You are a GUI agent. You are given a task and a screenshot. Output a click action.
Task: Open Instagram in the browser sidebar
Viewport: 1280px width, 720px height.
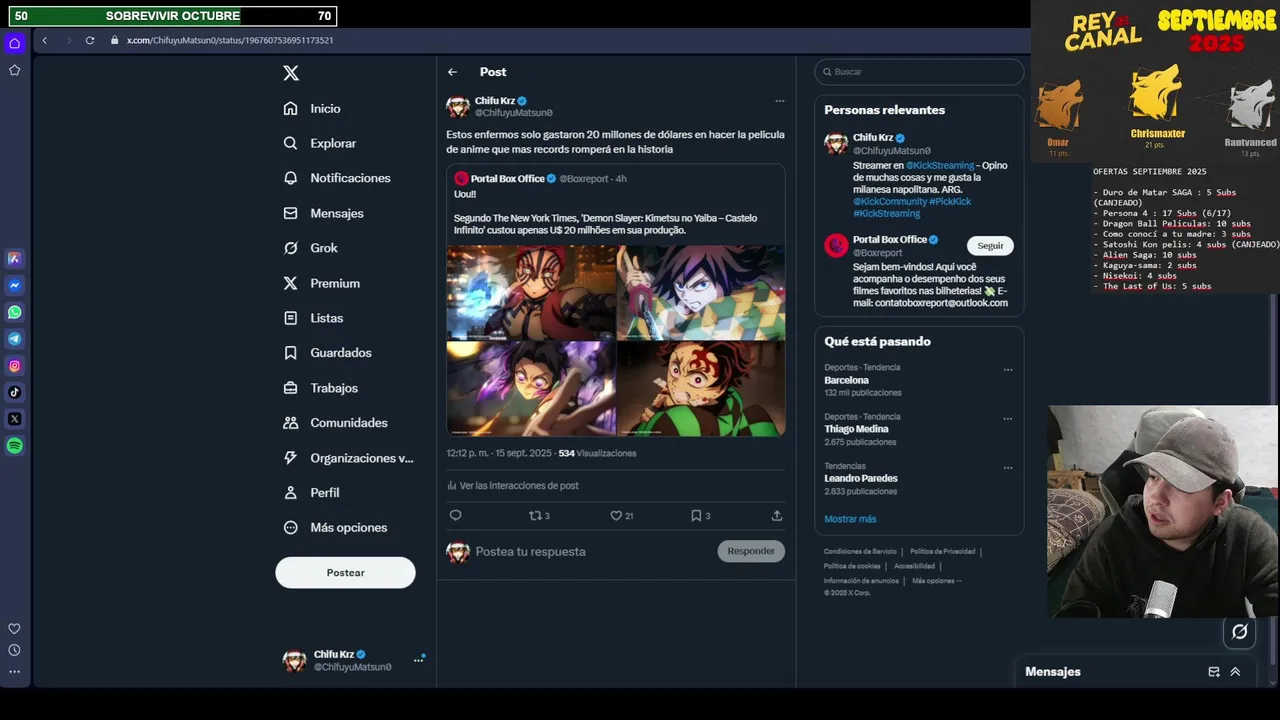point(14,366)
